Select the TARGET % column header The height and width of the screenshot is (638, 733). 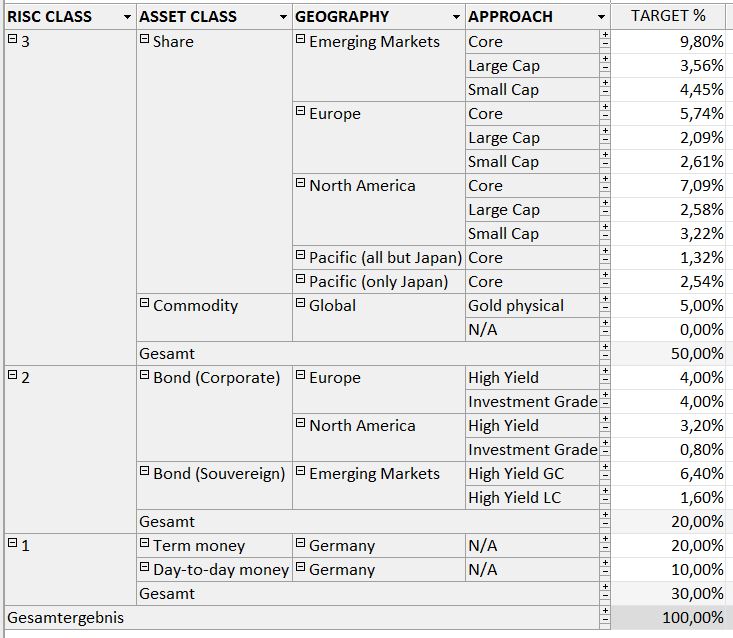(668, 16)
